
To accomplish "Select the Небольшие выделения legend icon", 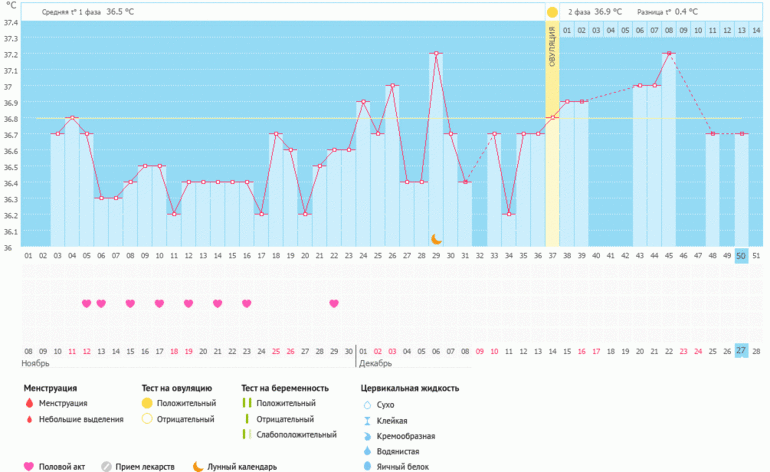I will click(x=28, y=419).
